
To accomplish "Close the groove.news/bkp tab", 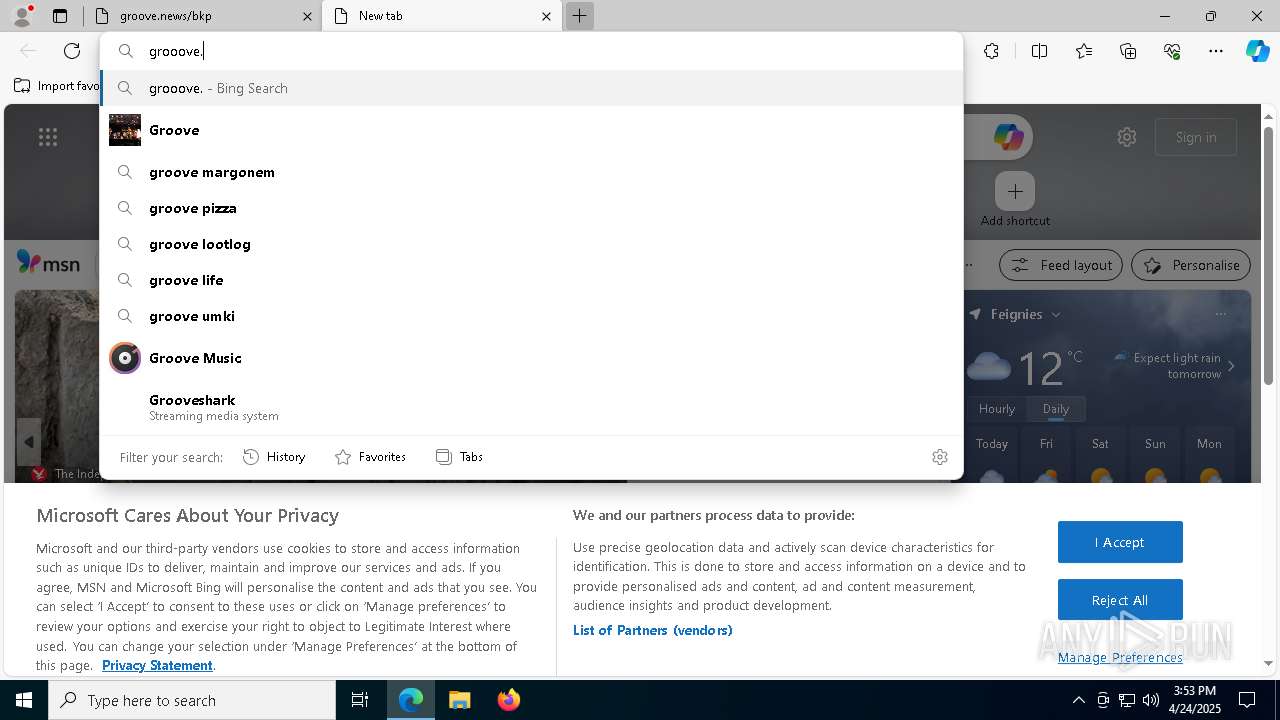I will tap(307, 16).
